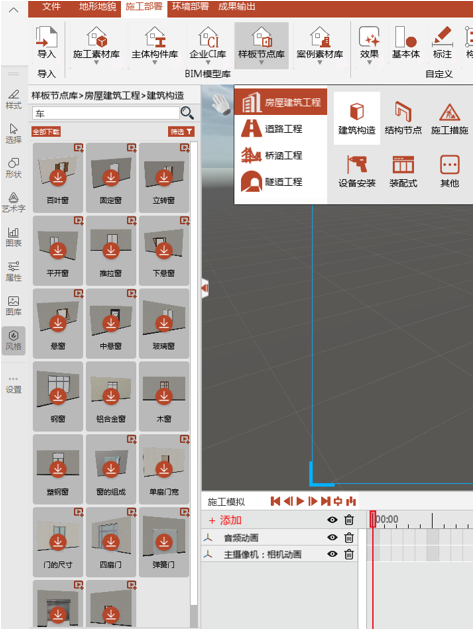The image size is (474, 631).
Task: Click the red timeline playhead marker
Action: tap(373, 519)
